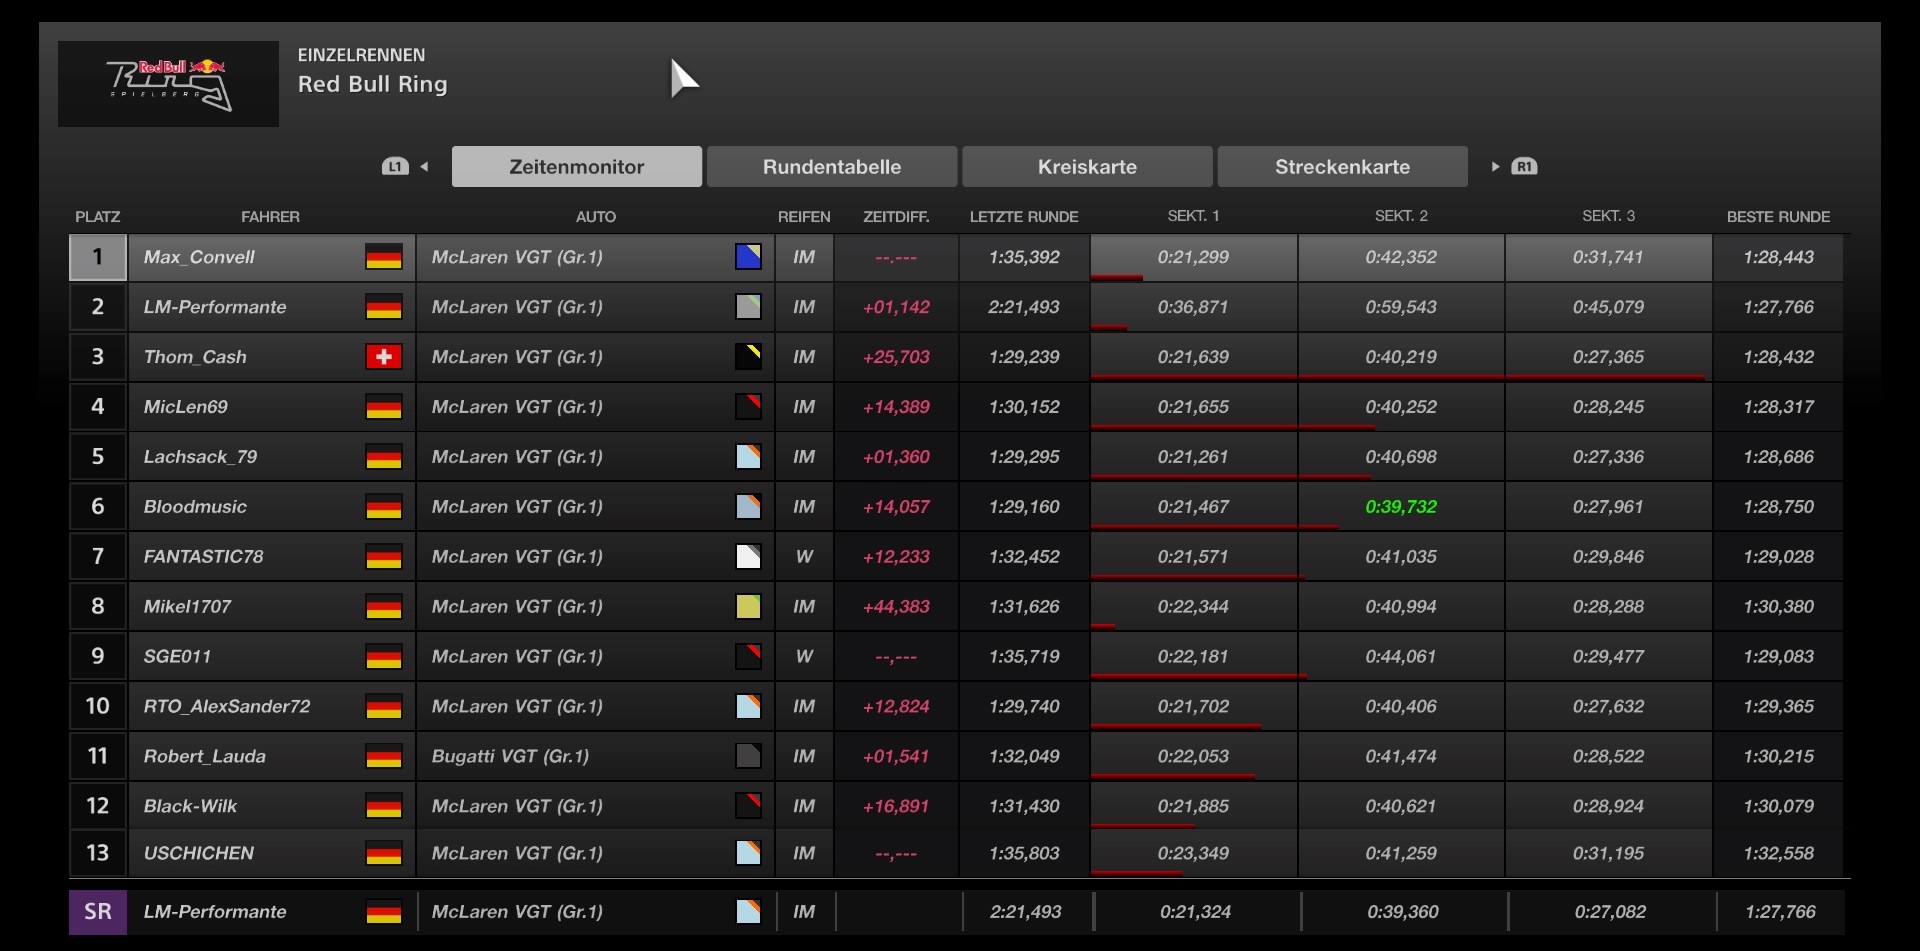Viewport: 1920px width, 951px height.
Task: Click the green sector 2 time of Bloodmusic
Action: [x=1400, y=507]
